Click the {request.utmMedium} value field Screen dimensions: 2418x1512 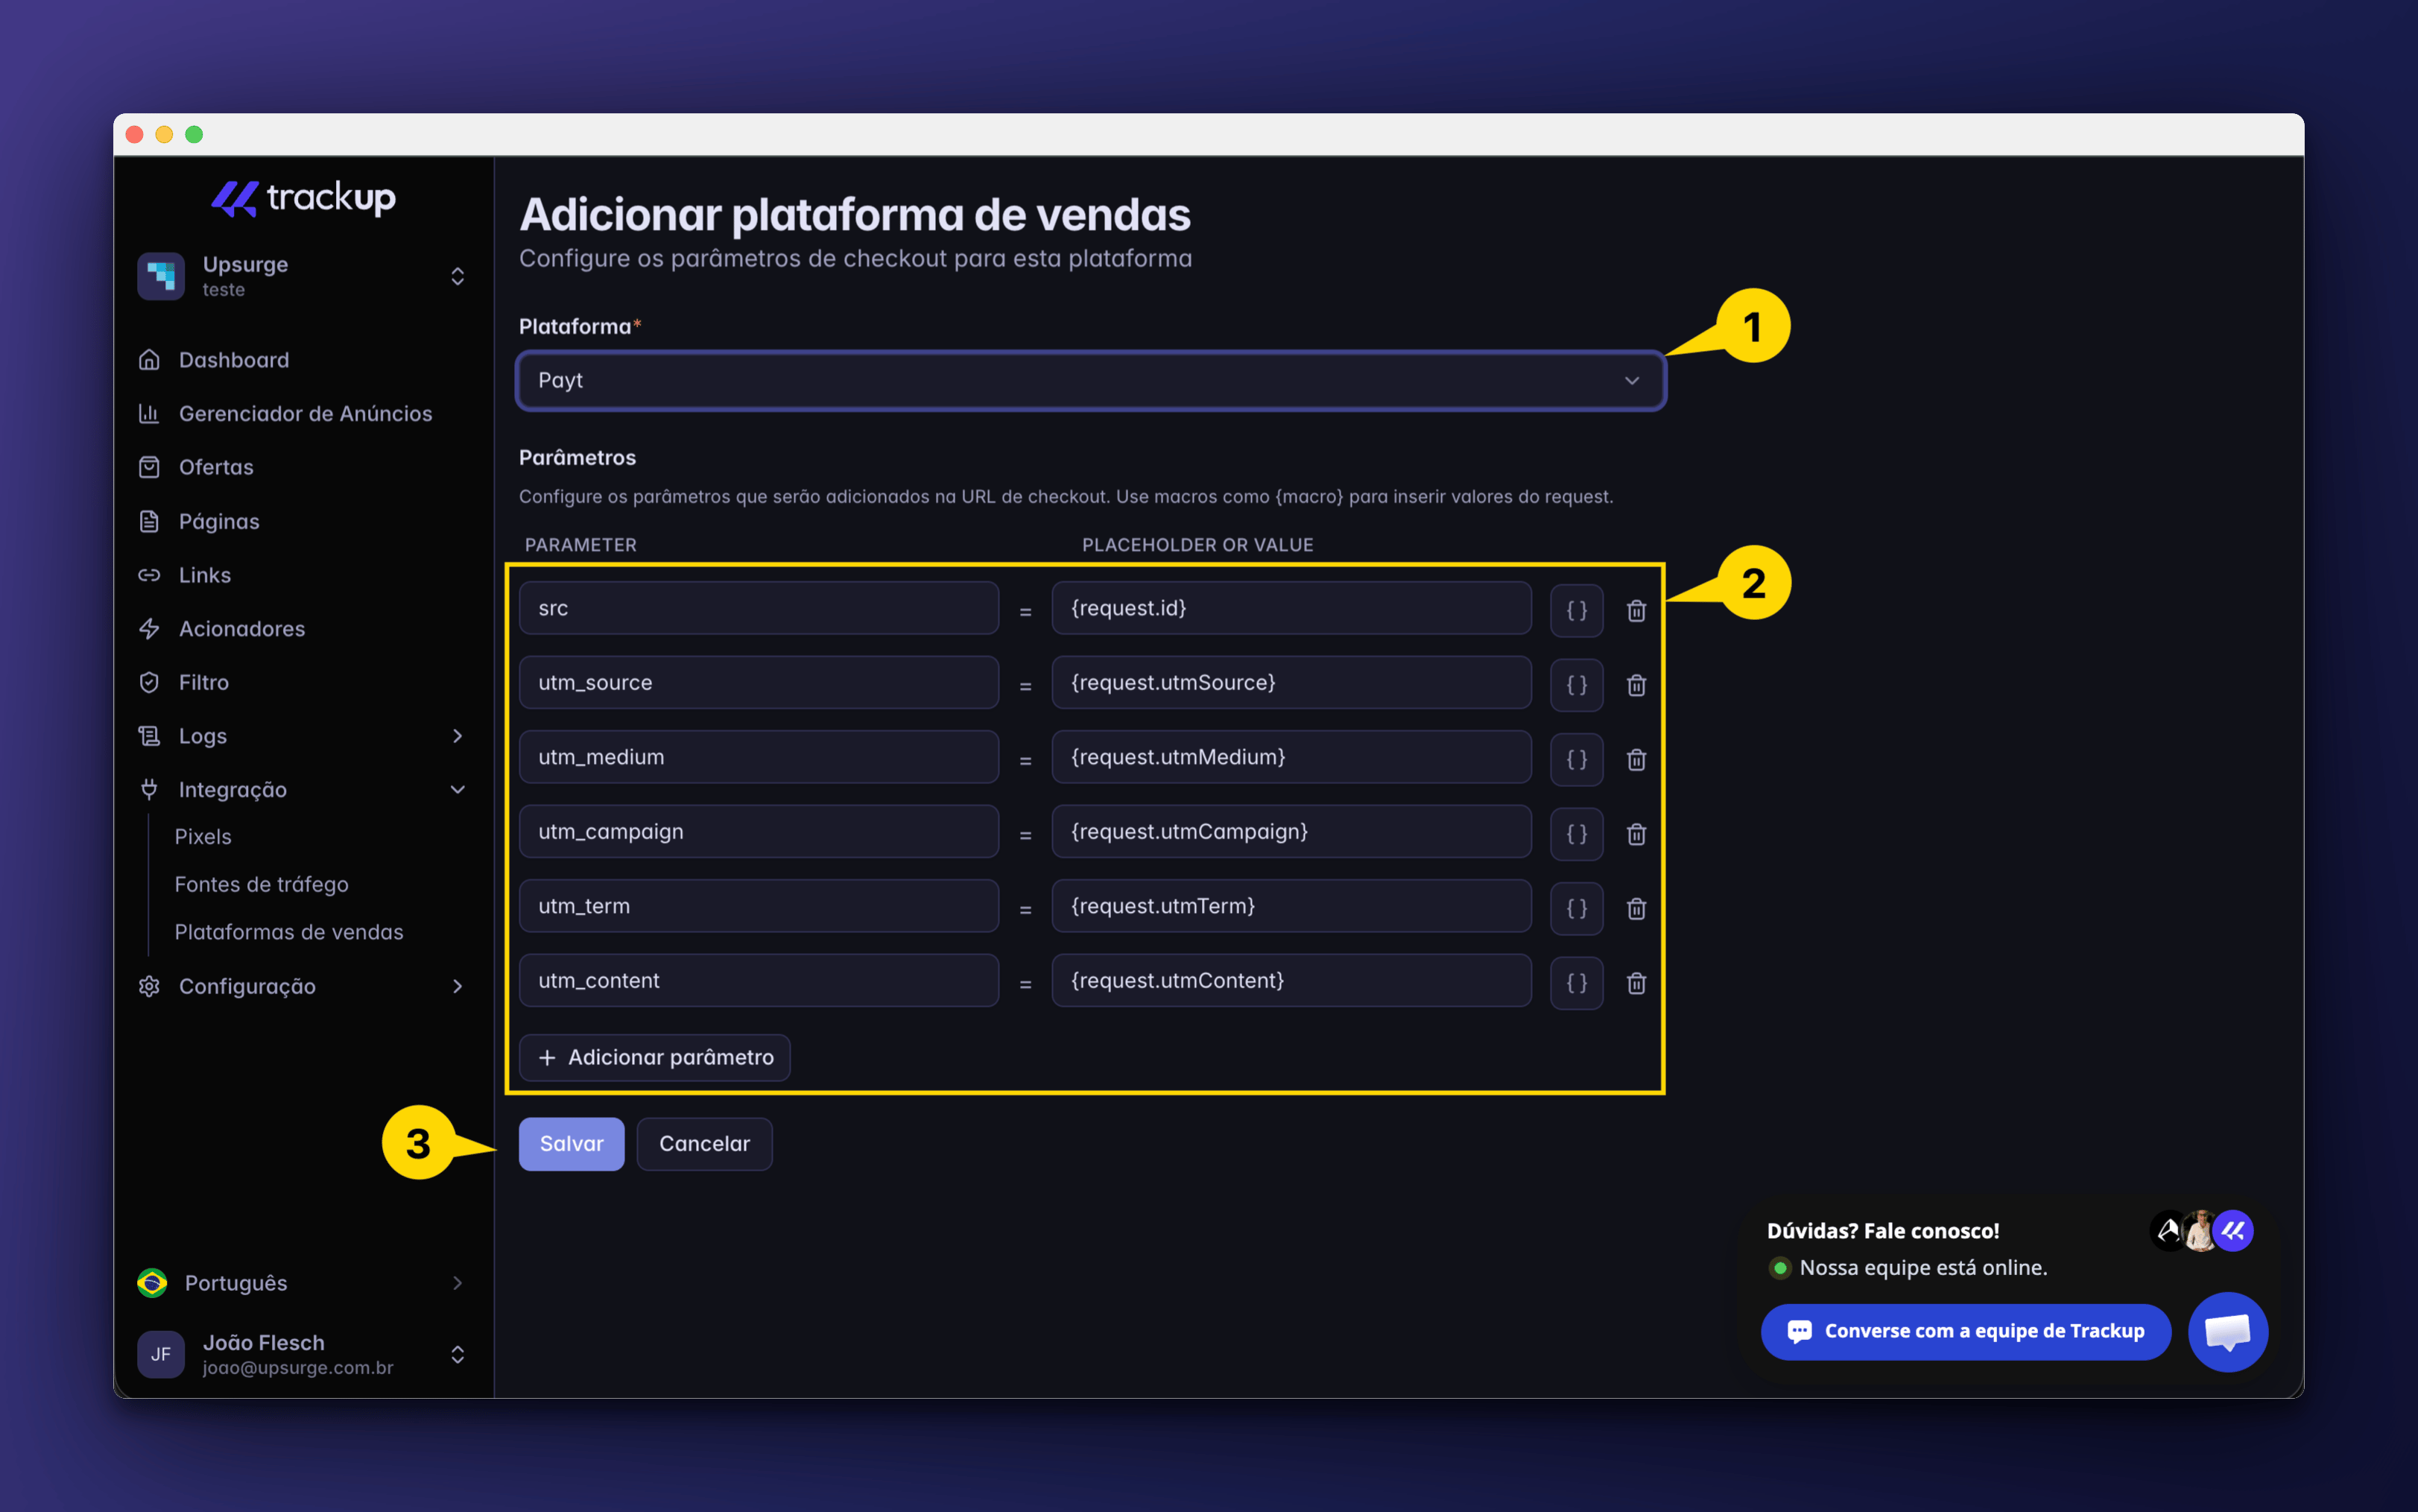point(1291,757)
